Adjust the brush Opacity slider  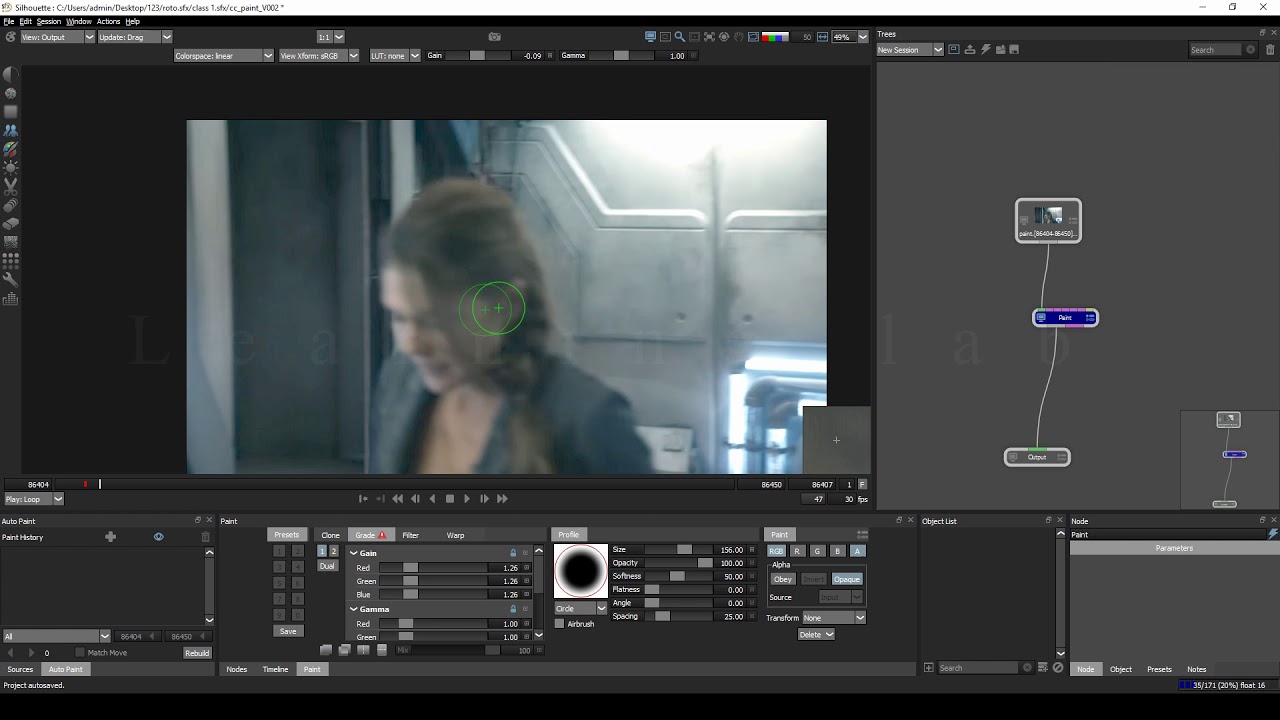[x=678, y=563]
